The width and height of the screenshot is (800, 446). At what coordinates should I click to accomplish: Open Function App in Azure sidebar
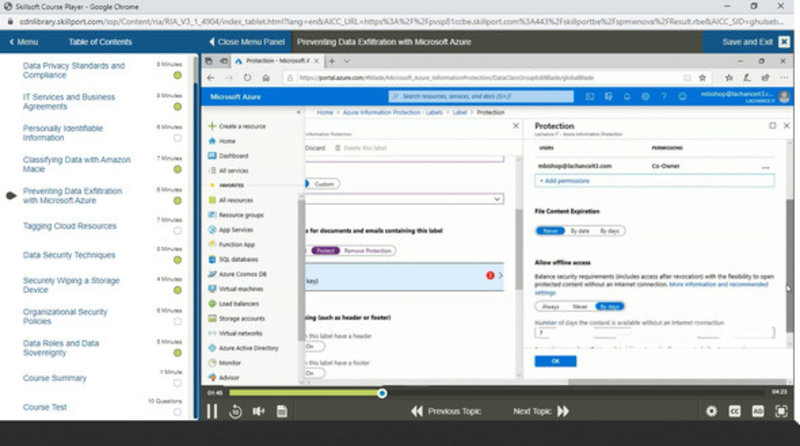pos(232,244)
